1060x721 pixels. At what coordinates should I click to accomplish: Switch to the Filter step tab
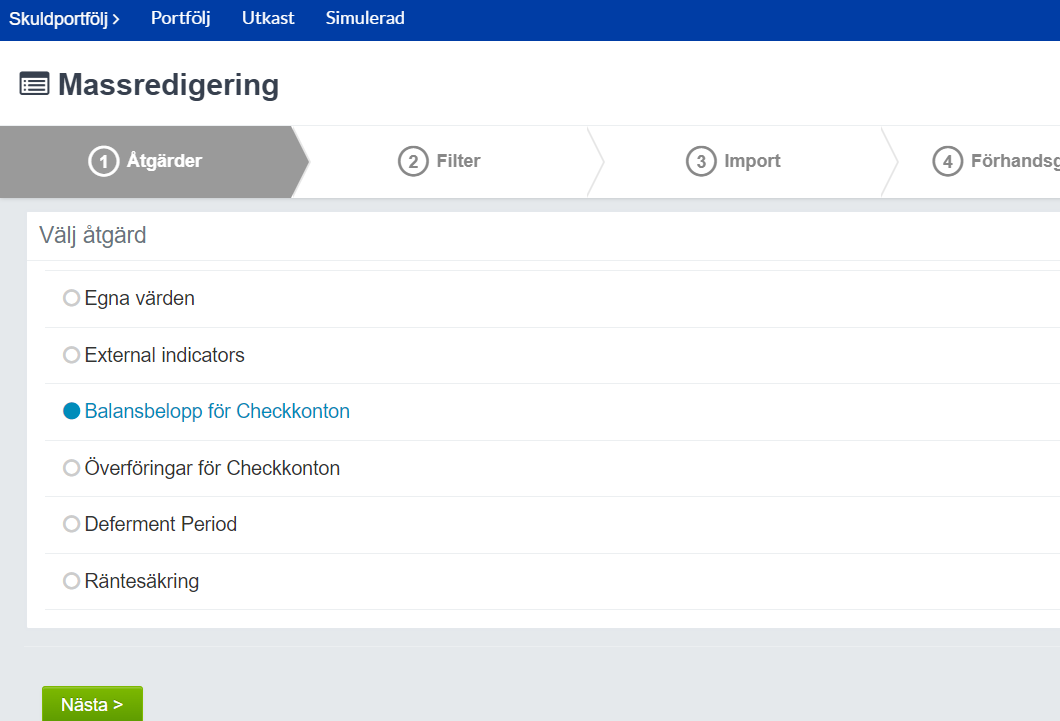[x=458, y=161]
